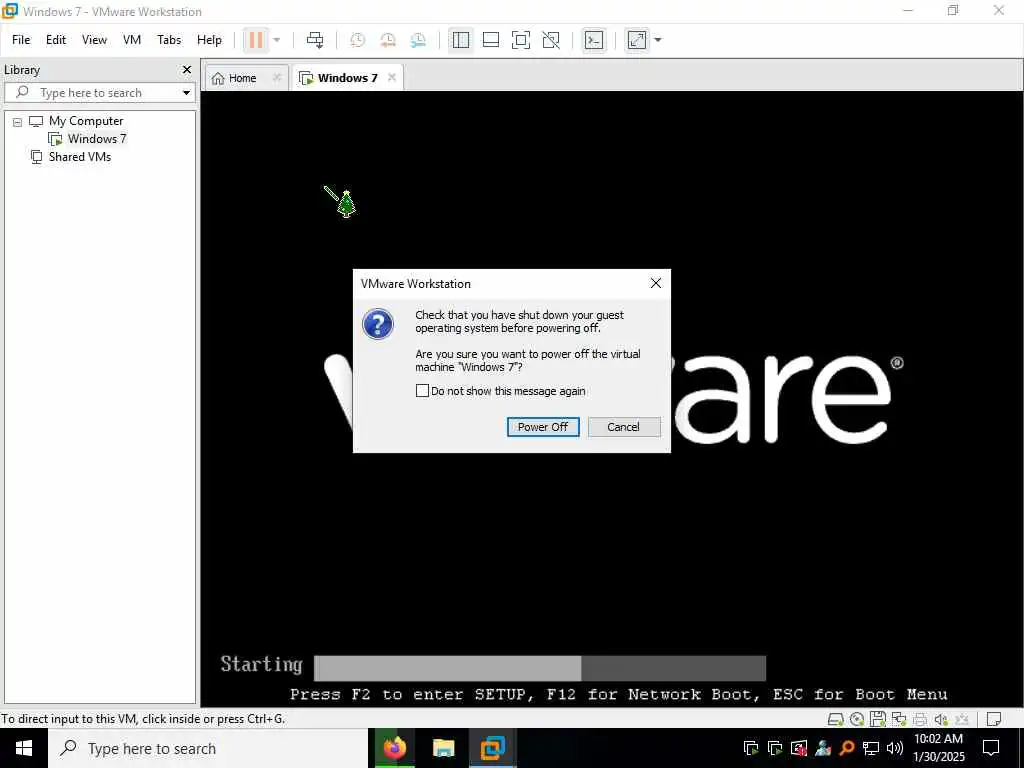1024x768 pixels.
Task: Open the Help menu
Action: (x=210, y=40)
